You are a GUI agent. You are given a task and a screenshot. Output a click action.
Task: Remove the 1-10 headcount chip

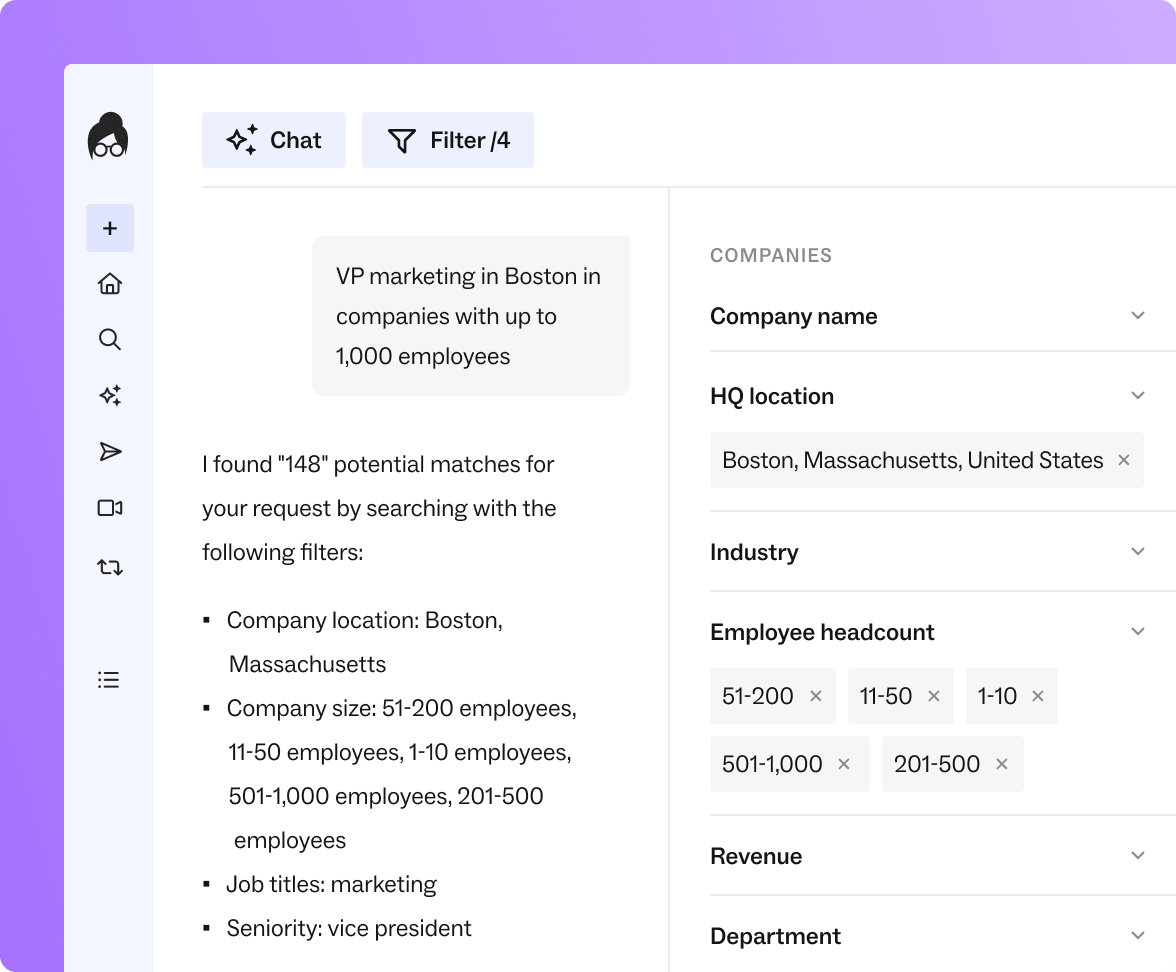[1038, 696]
